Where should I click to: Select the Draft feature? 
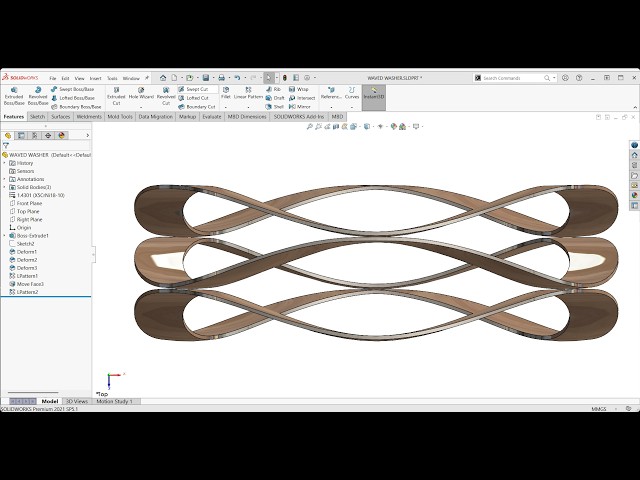pos(275,98)
